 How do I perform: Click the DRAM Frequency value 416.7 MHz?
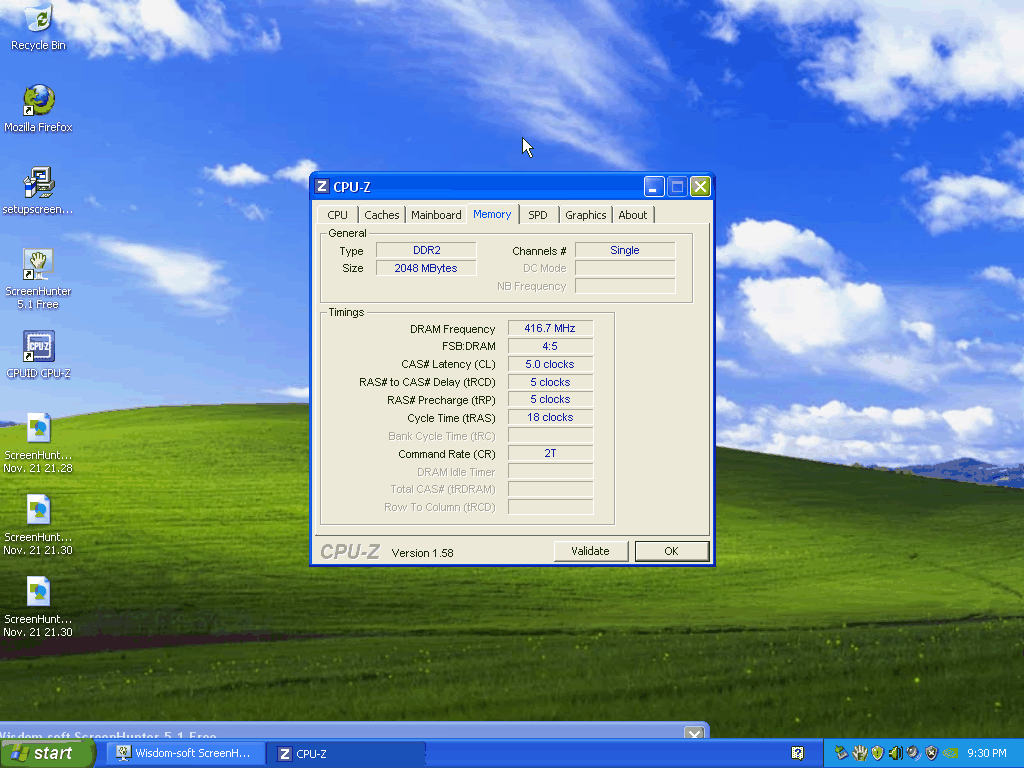[x=551, y=328]
